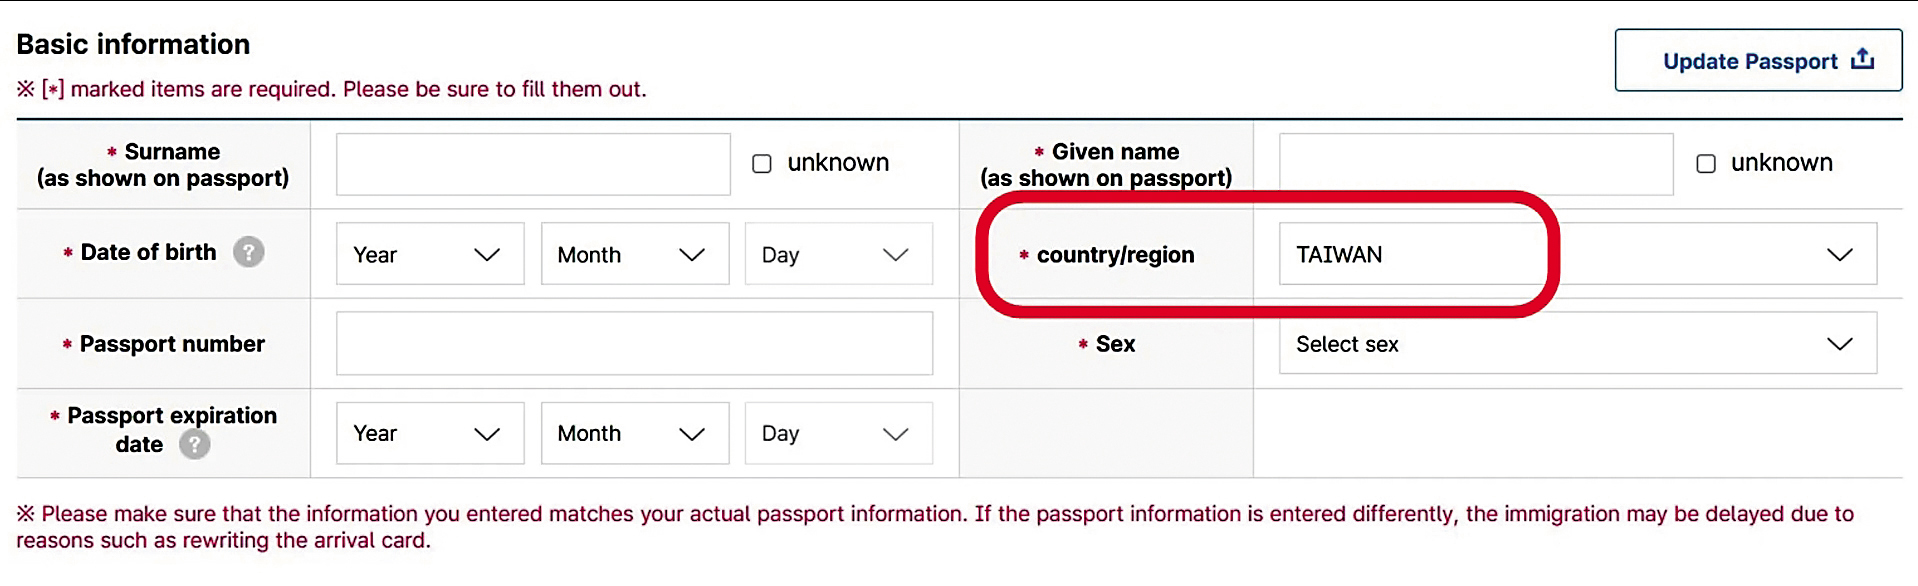This screenshot has height=586, width=1918.
Task: Click the Given name input field
Action: pyautogui.click(x=1475, y=164)
